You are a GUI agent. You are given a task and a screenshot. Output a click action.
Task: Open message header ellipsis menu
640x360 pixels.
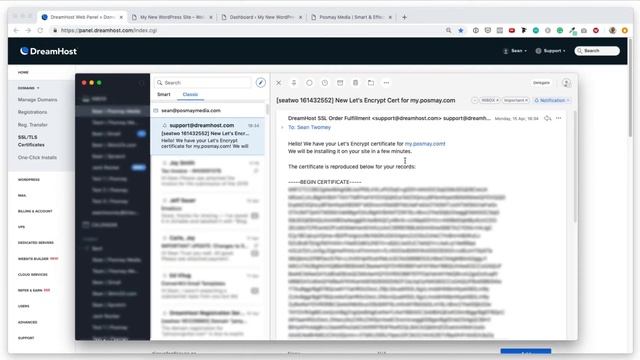(559, 118)
